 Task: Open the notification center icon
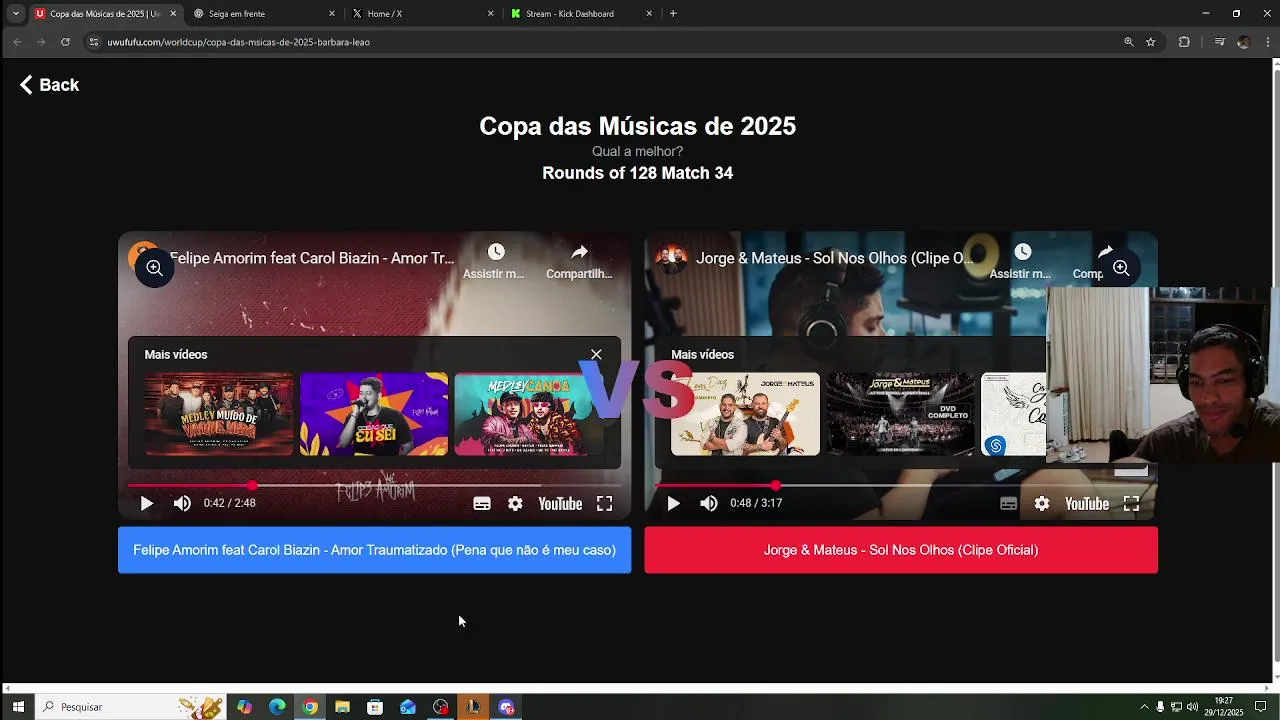click(x=1261, y=707)
